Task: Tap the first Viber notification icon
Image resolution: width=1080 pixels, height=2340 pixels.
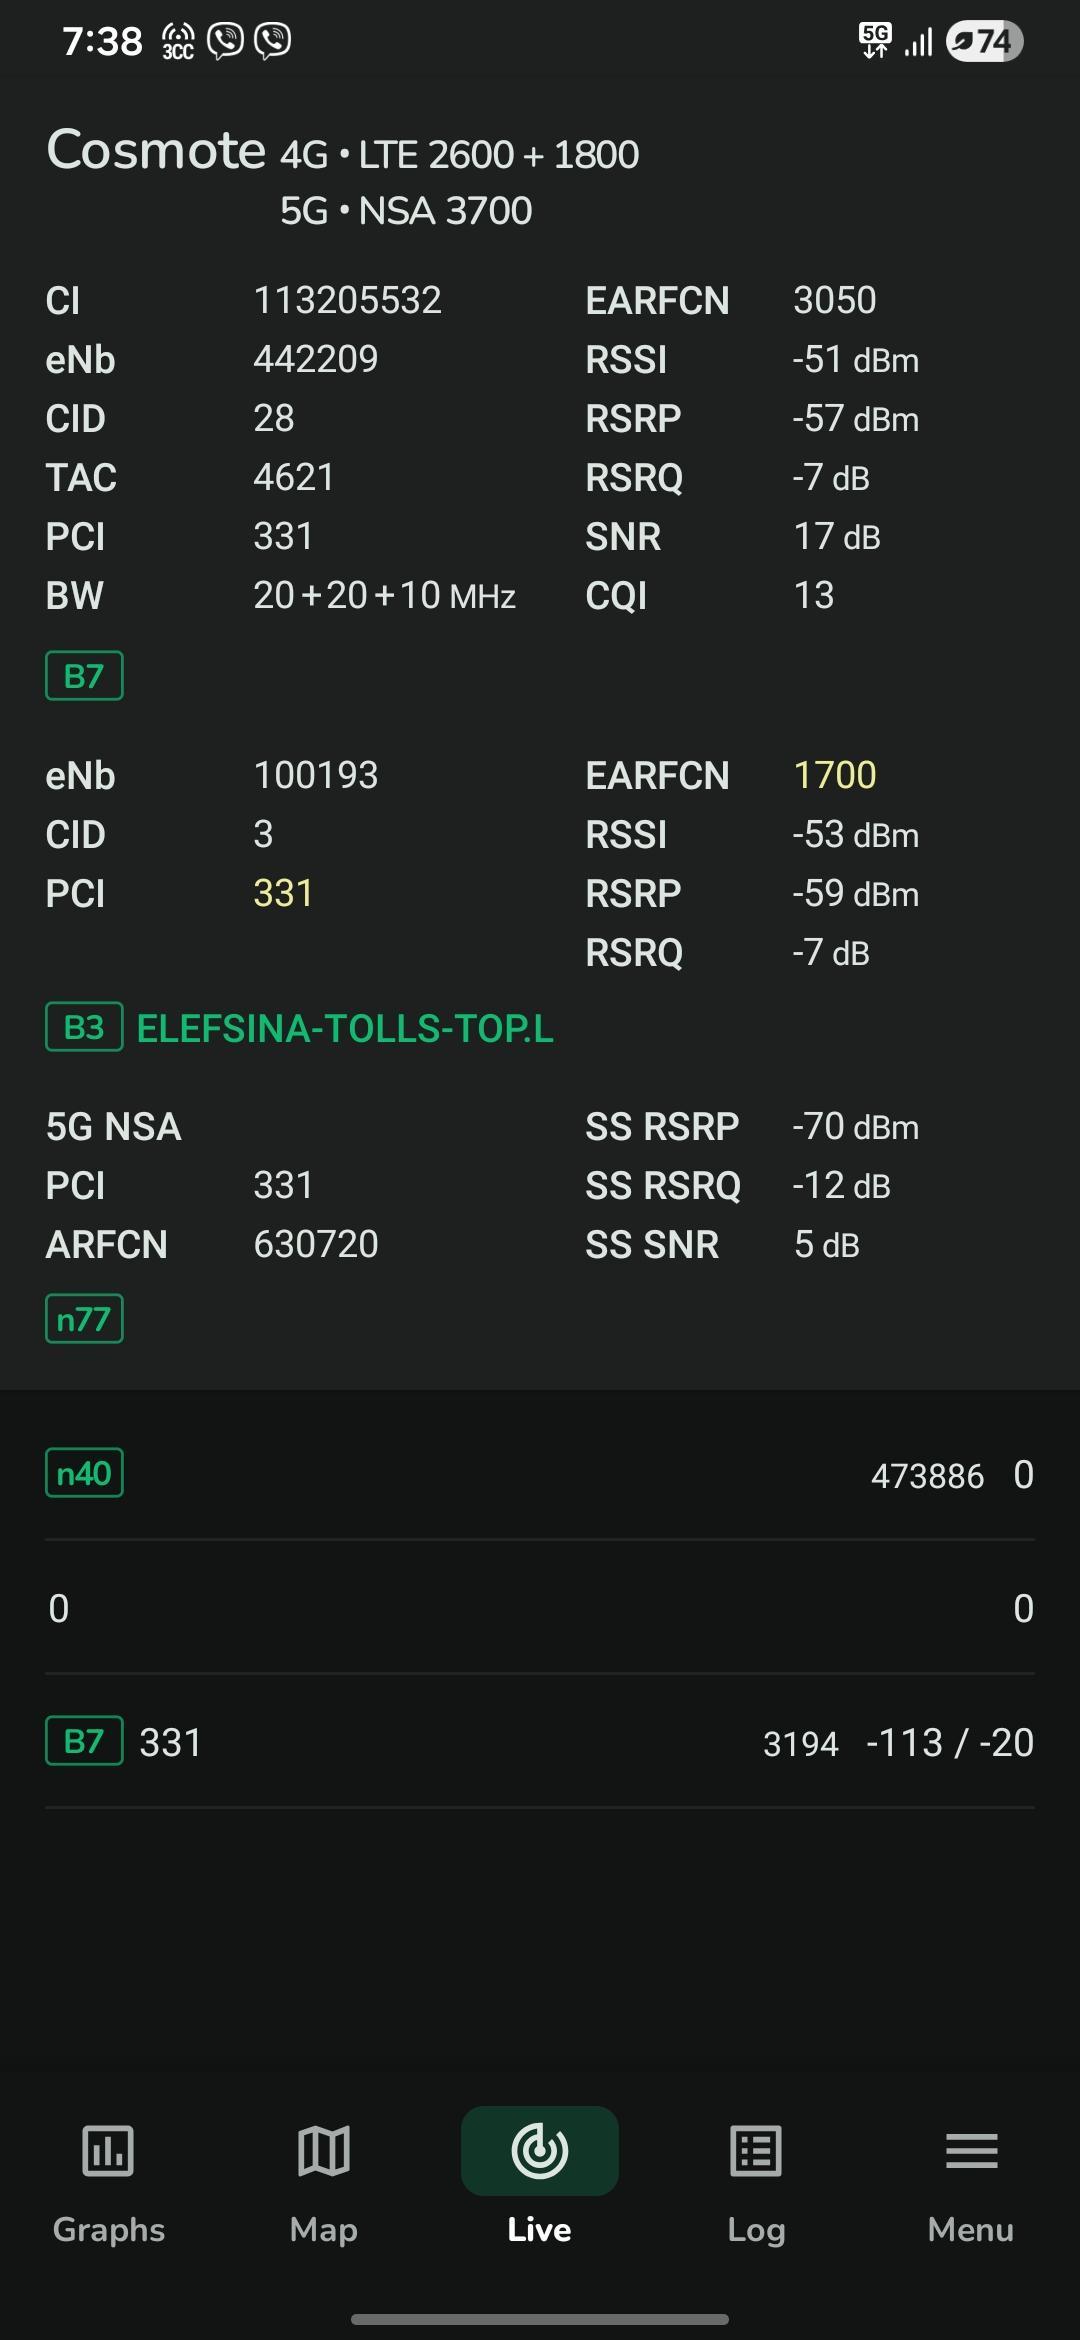Action: 225,41
